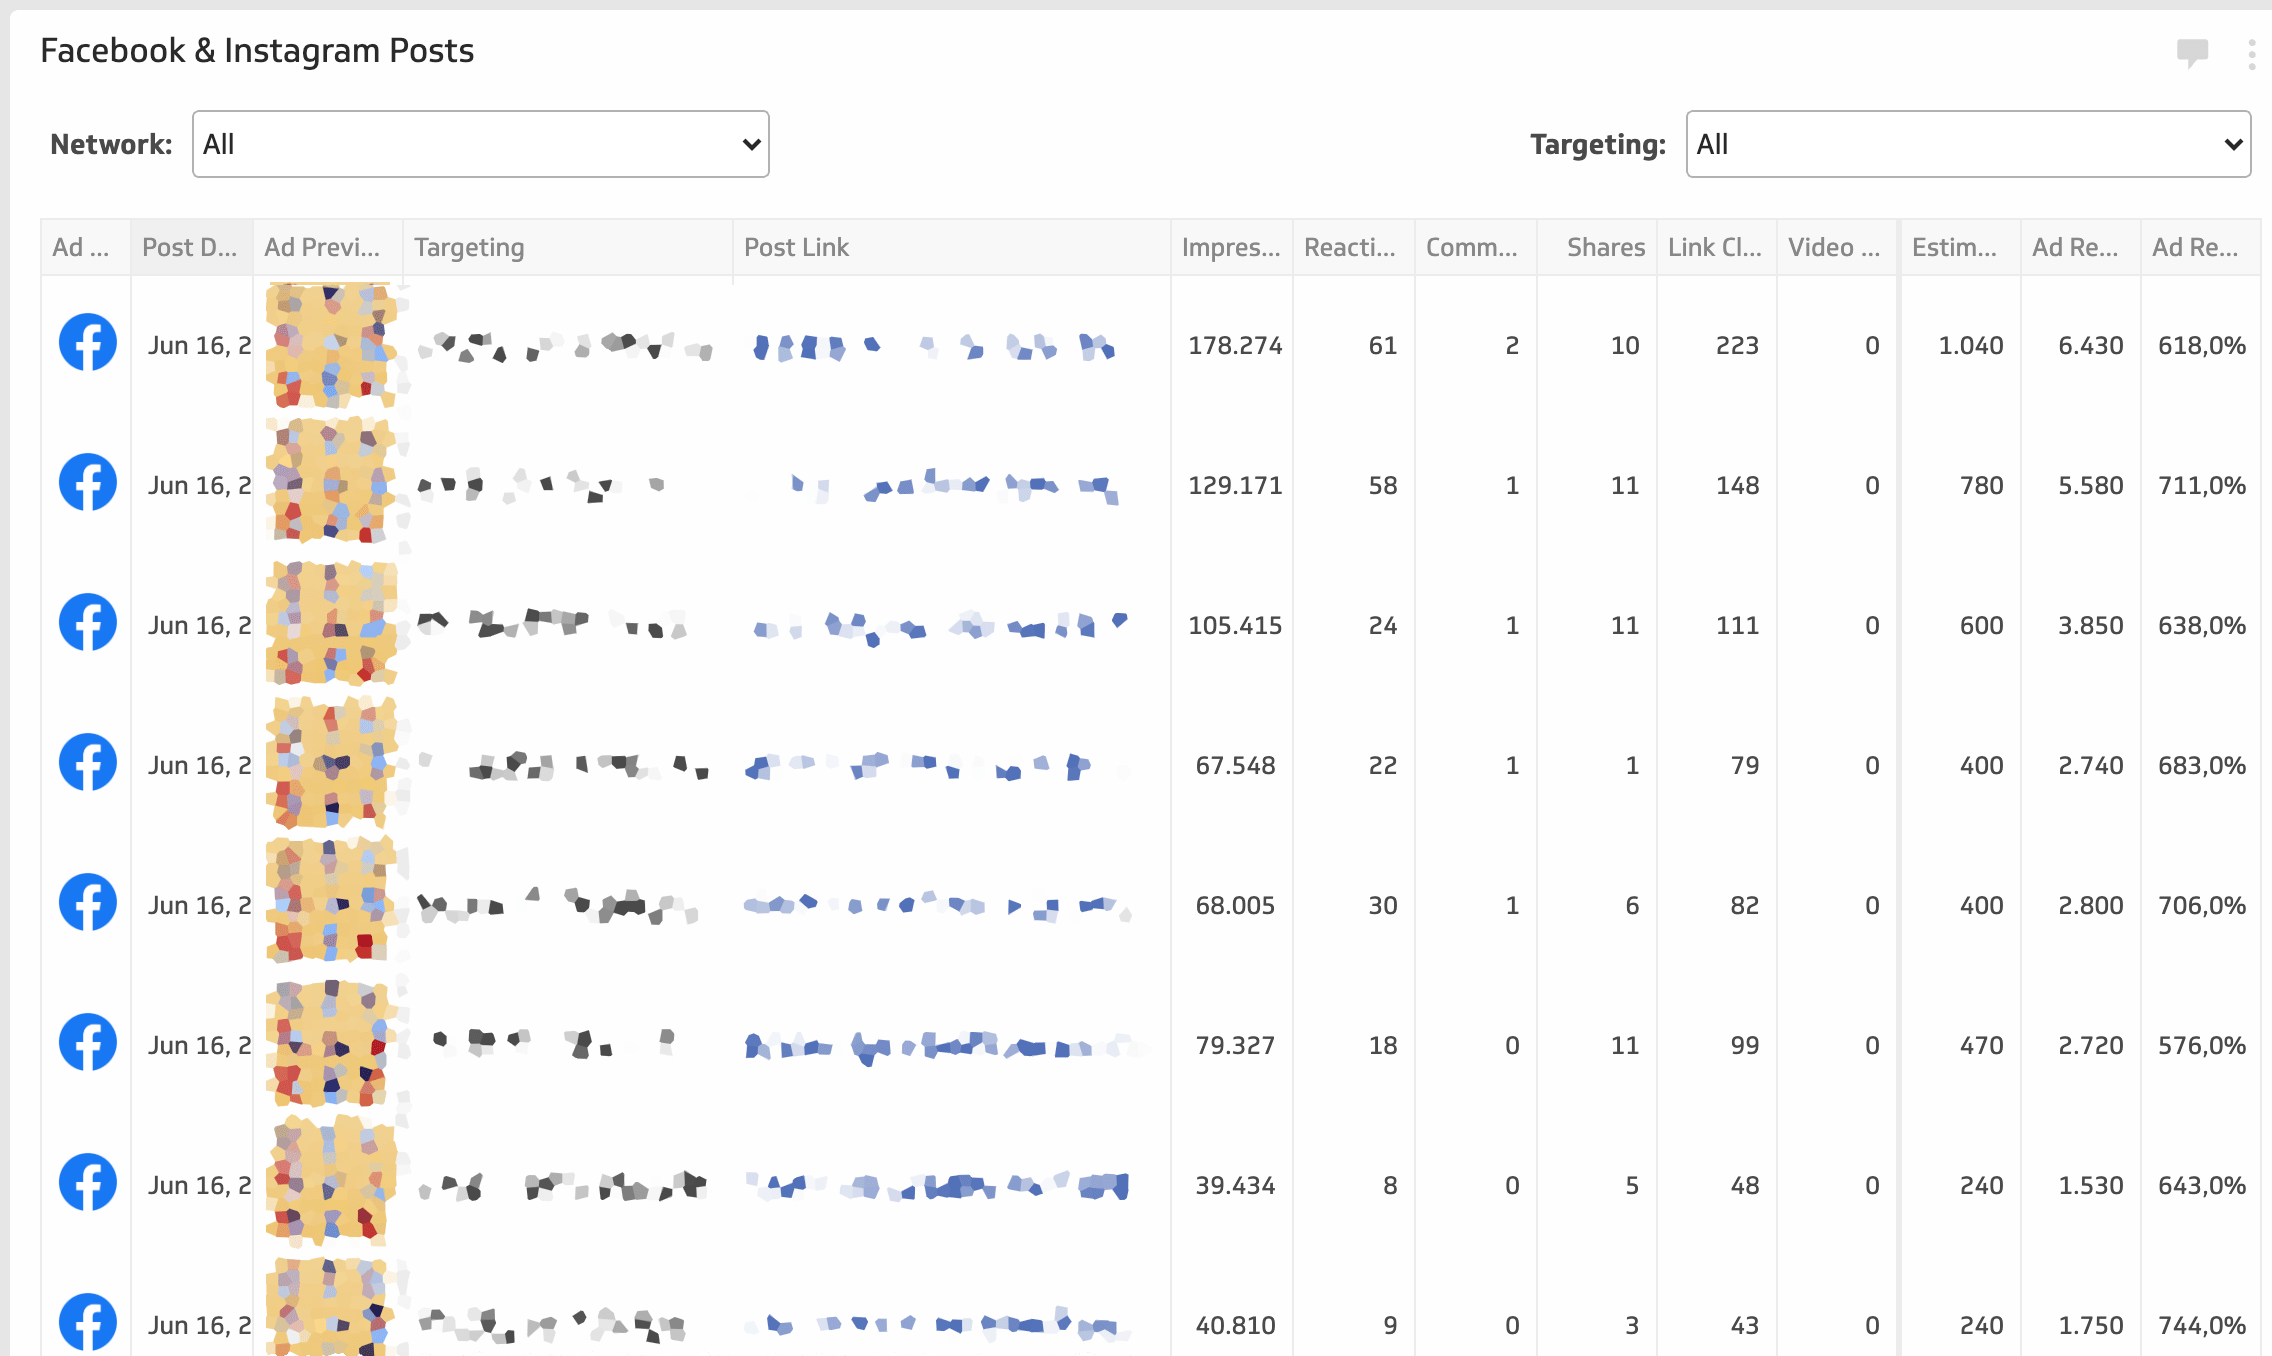Screen dimensions: 2272x1356
Task: Click Facebook icon in 79.327 impressions row
Action: (88, 1043)
